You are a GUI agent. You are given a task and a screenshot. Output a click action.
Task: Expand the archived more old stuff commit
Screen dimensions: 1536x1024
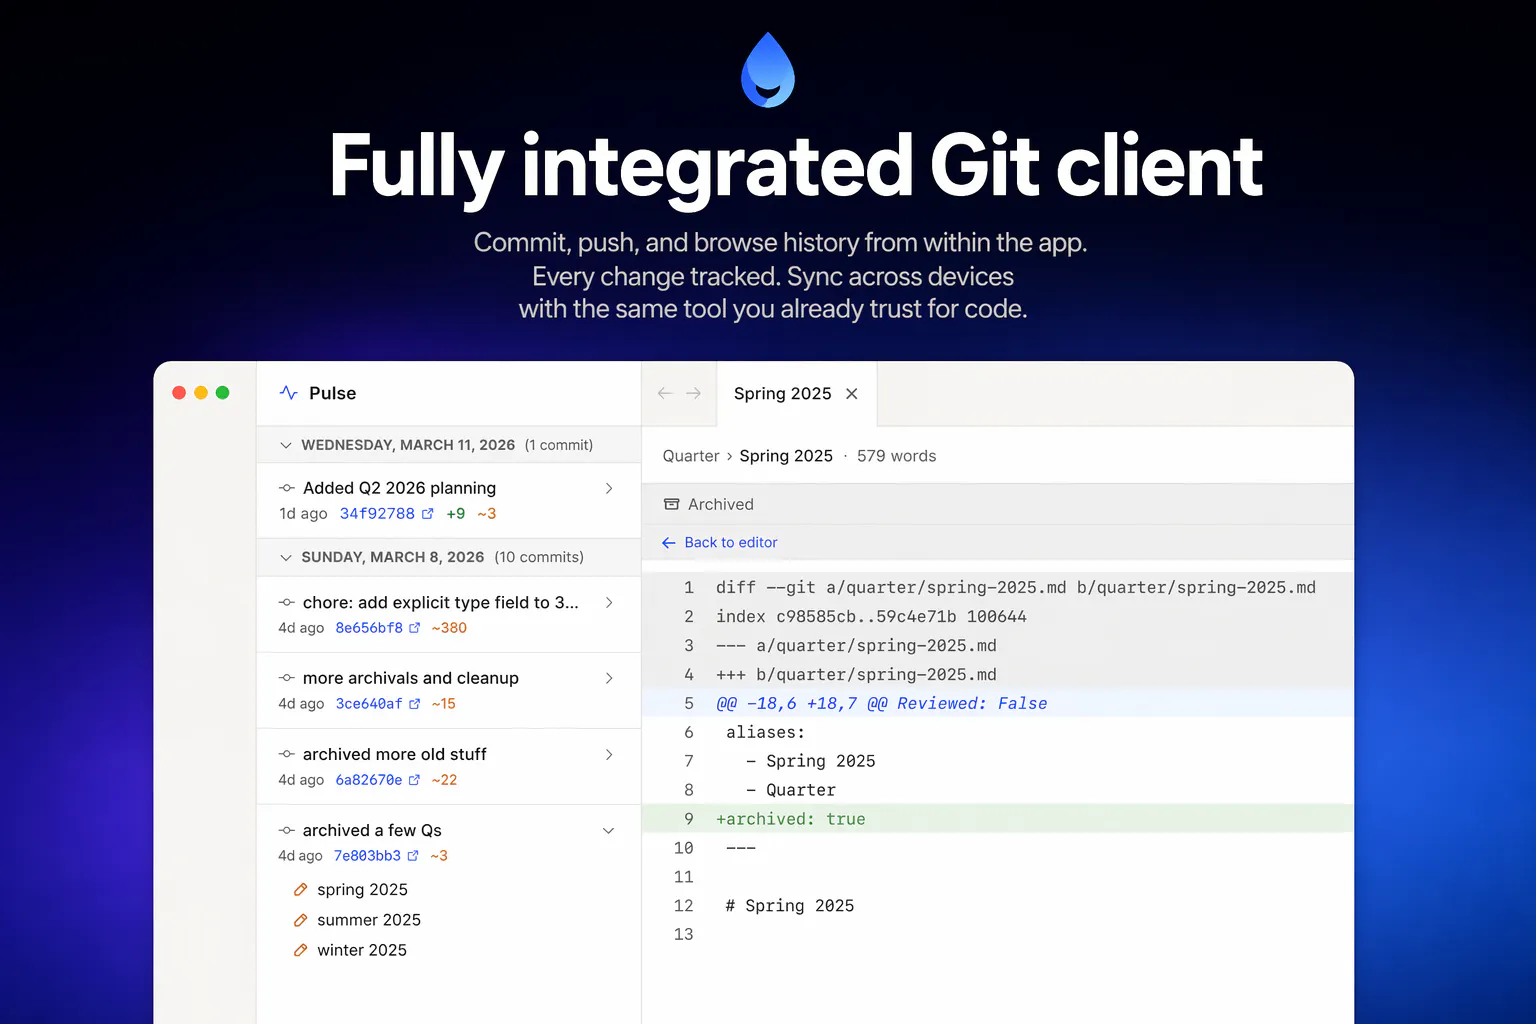point(609,754)
